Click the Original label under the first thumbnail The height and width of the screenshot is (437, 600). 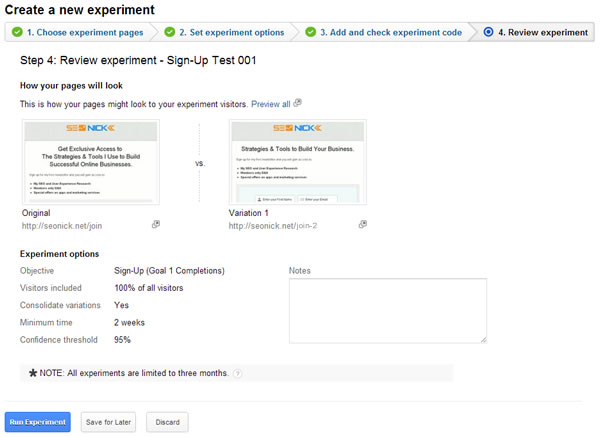tap(36, 213)
